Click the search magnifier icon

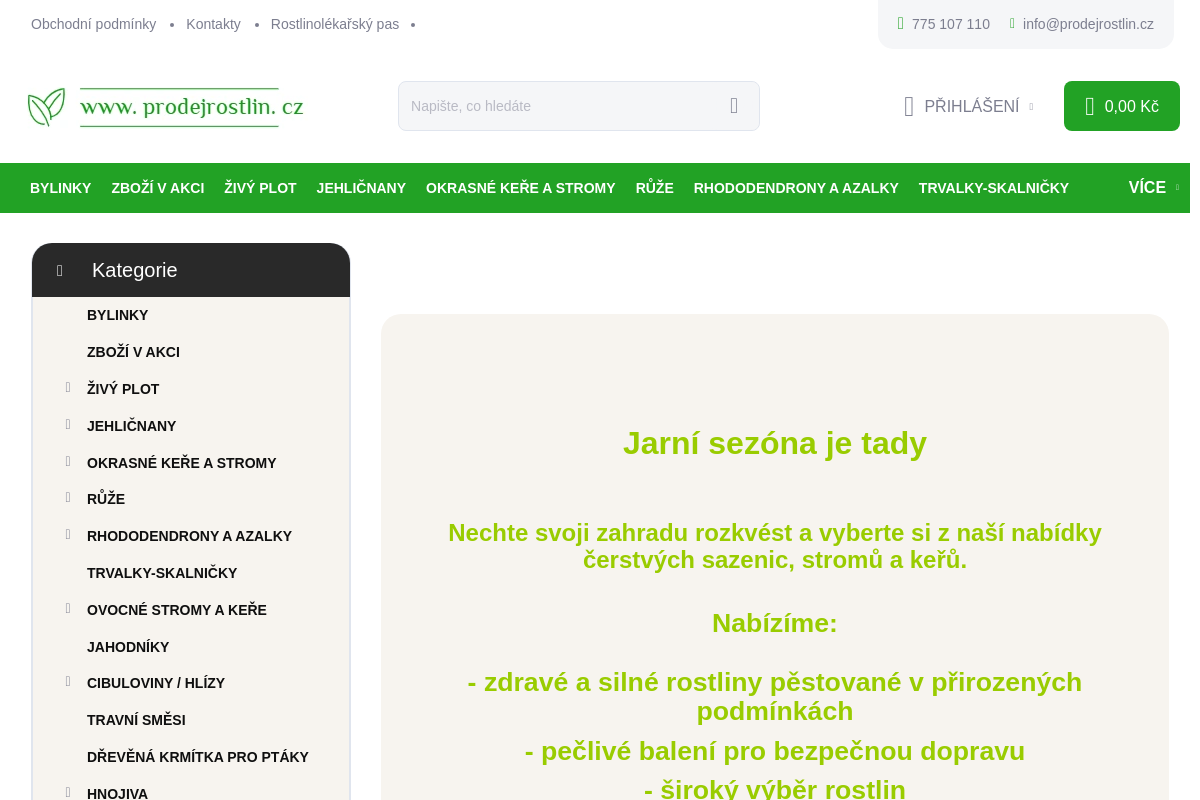pos(733,105)
